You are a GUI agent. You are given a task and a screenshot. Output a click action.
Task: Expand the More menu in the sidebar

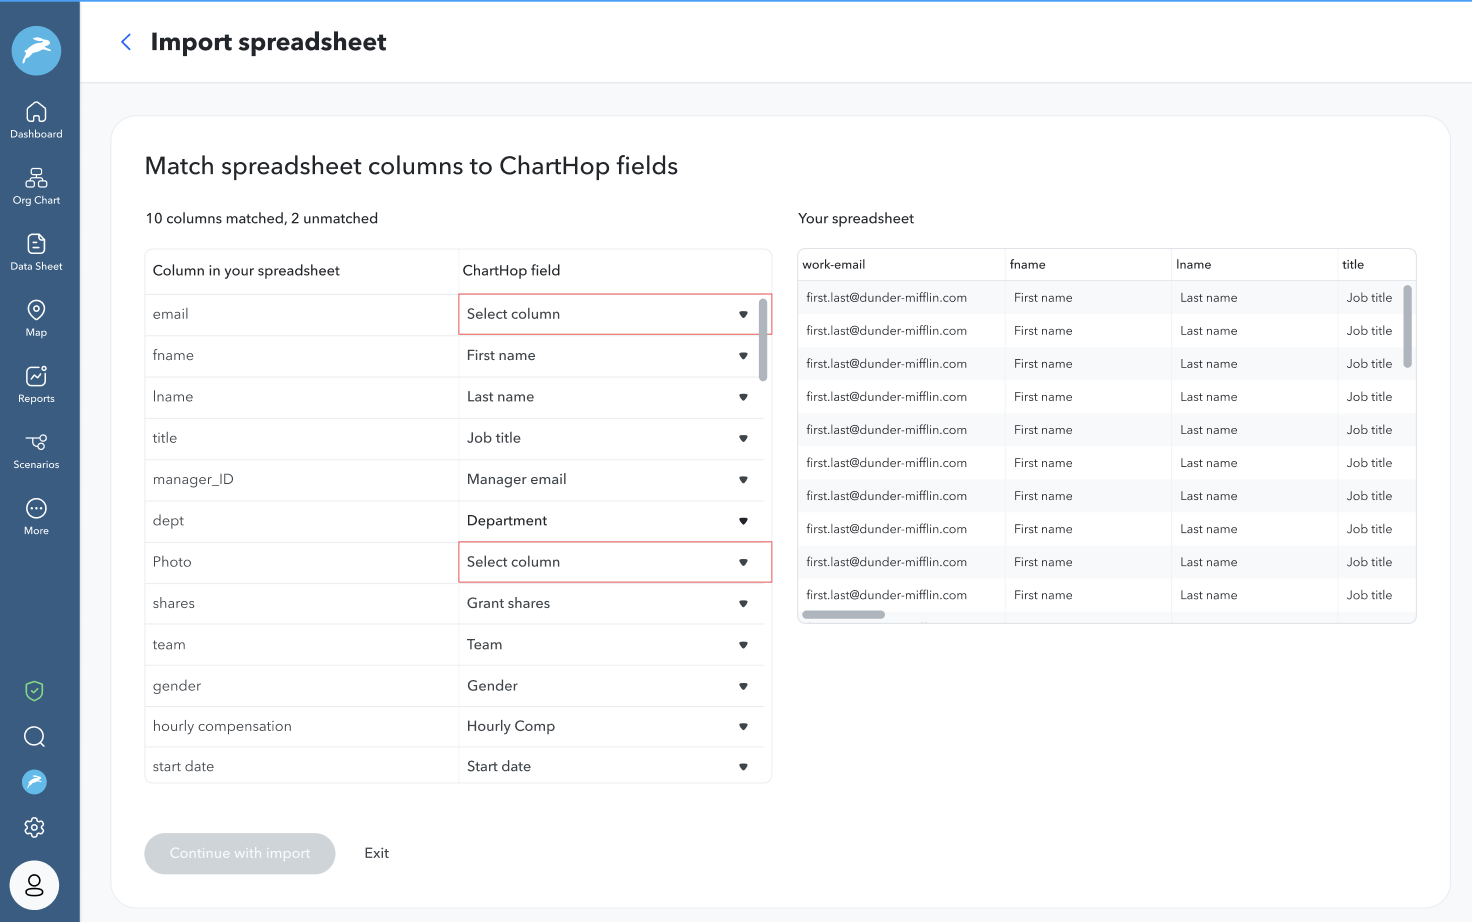(x=36, y=514)
